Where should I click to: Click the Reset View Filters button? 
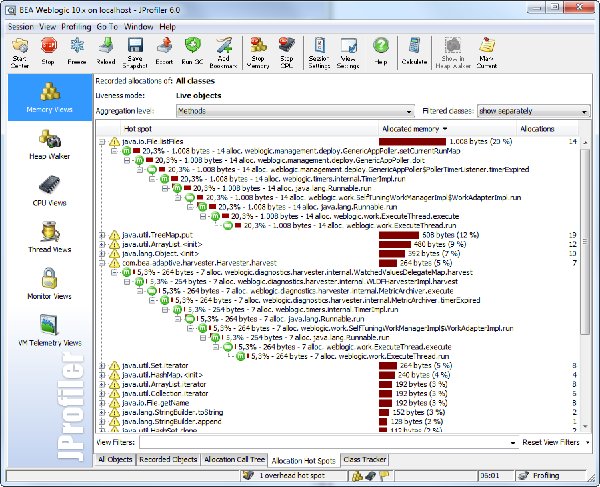point(551,443)
